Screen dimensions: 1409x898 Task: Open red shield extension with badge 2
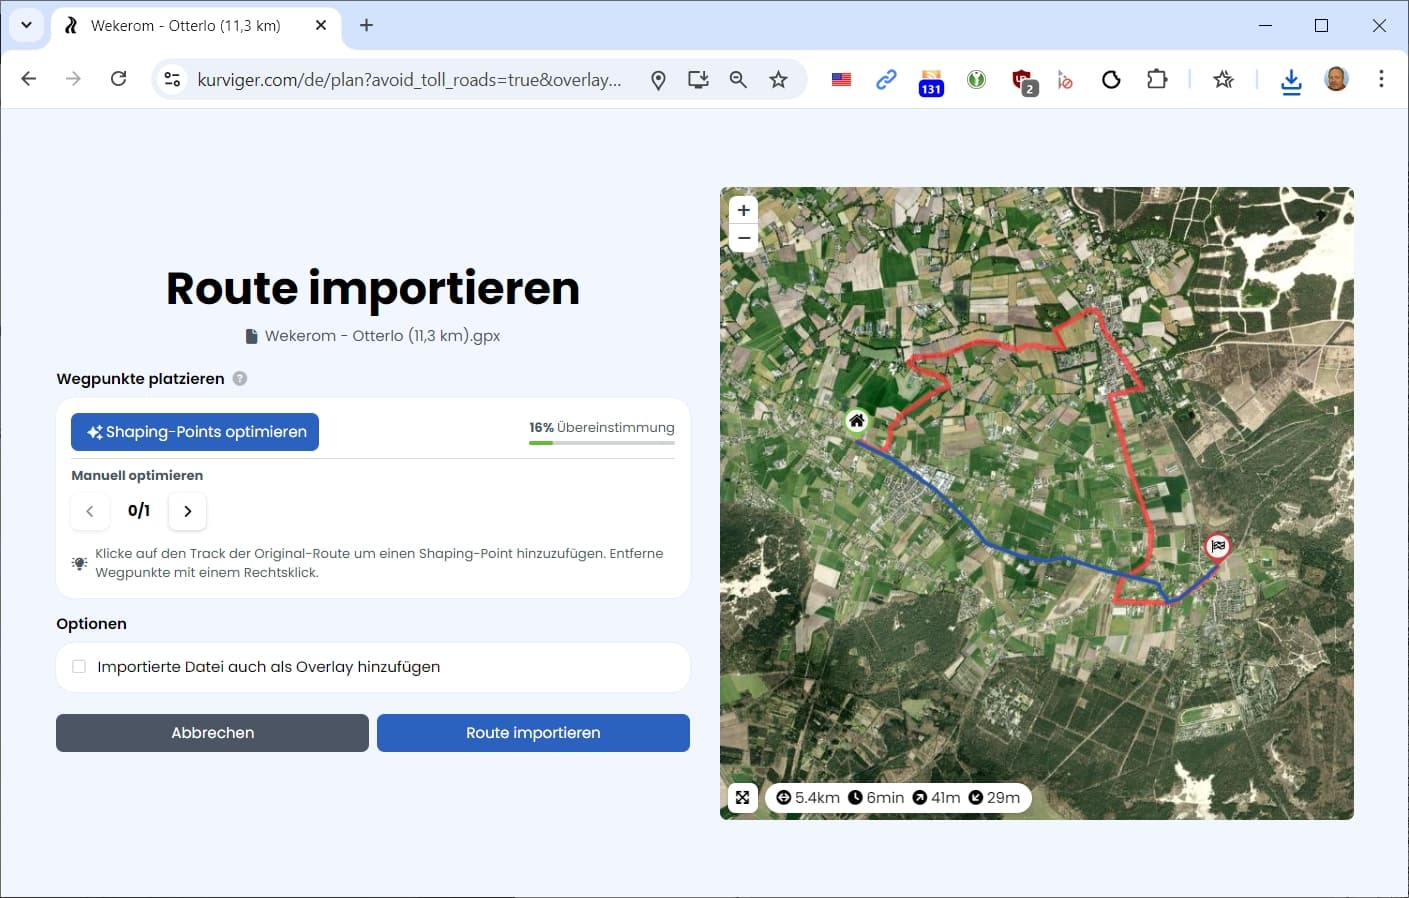(1023, 82)
